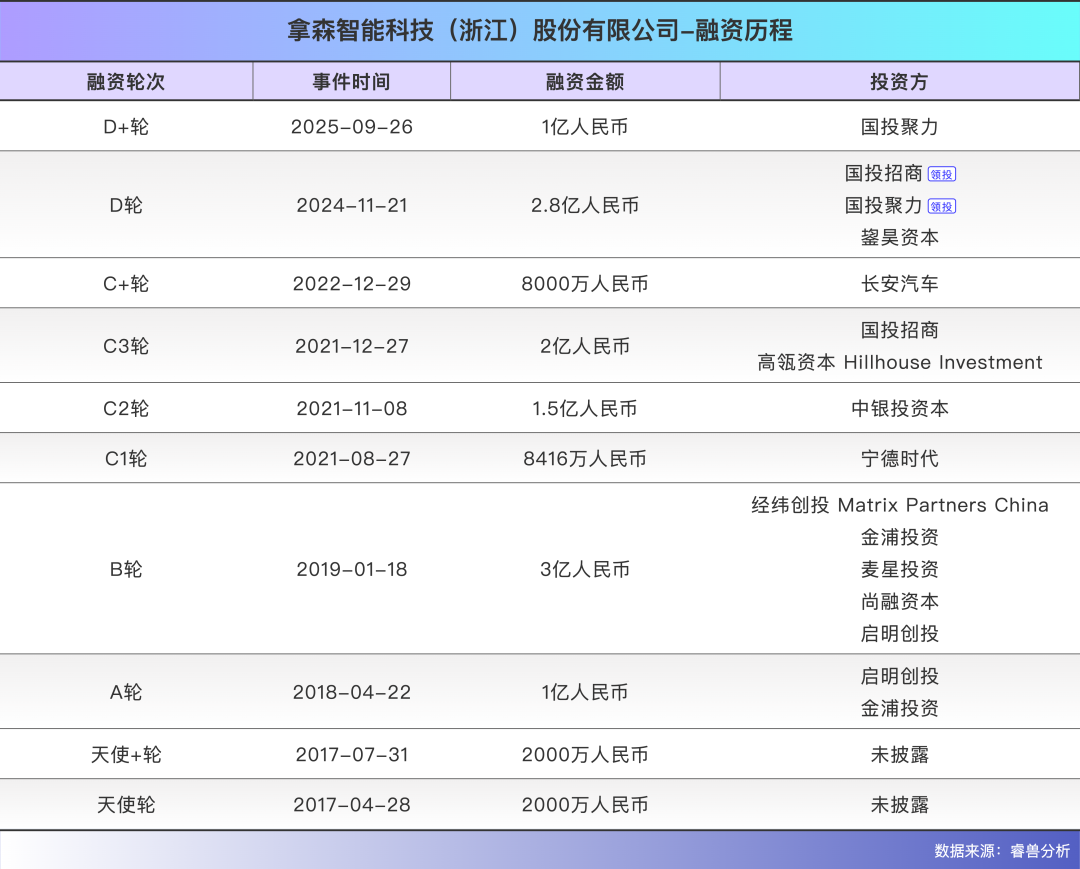Select the amount 8000万人民币
The width and height of the screenshot is (1080, 869).
pos(585,284)
